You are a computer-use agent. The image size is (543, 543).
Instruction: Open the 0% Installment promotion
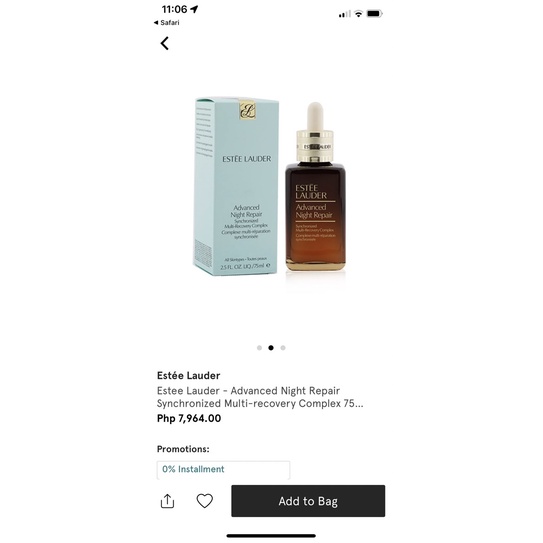tap(223, 470)
